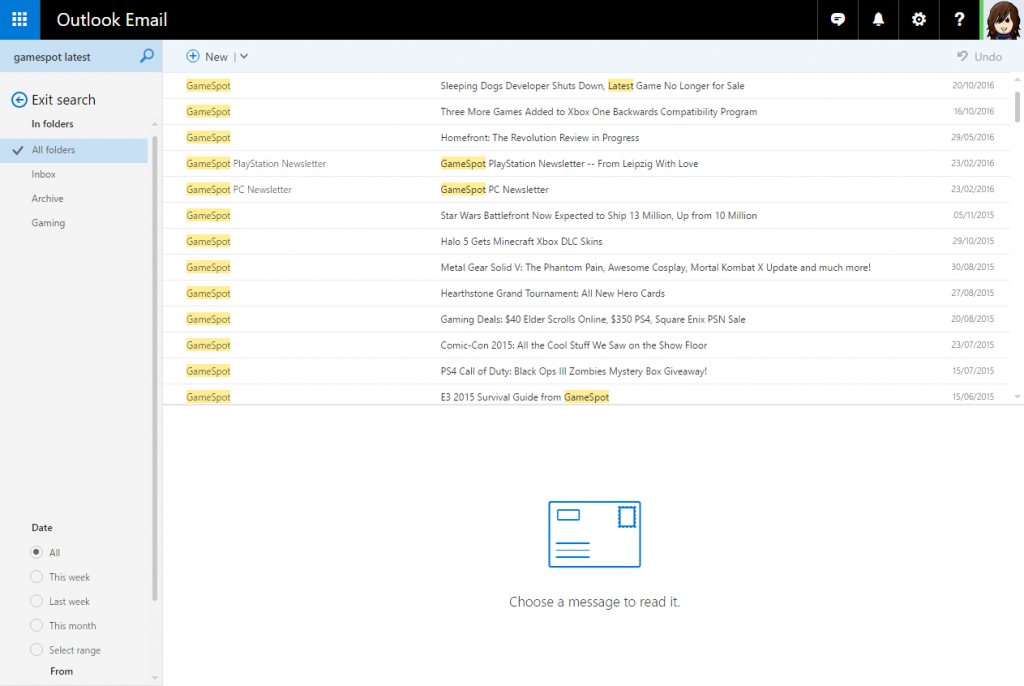Select the All date radio button
The height and width of the screenshot is (686, 1024).
(37, 552)
